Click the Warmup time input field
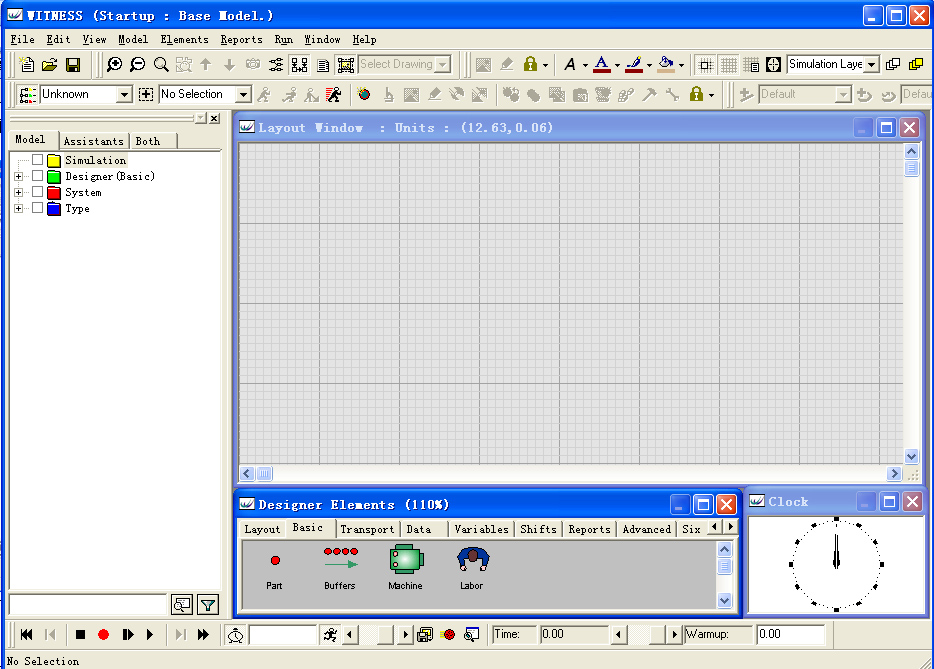This screenshot has height=669, width=934. click(x=790, y=634)
